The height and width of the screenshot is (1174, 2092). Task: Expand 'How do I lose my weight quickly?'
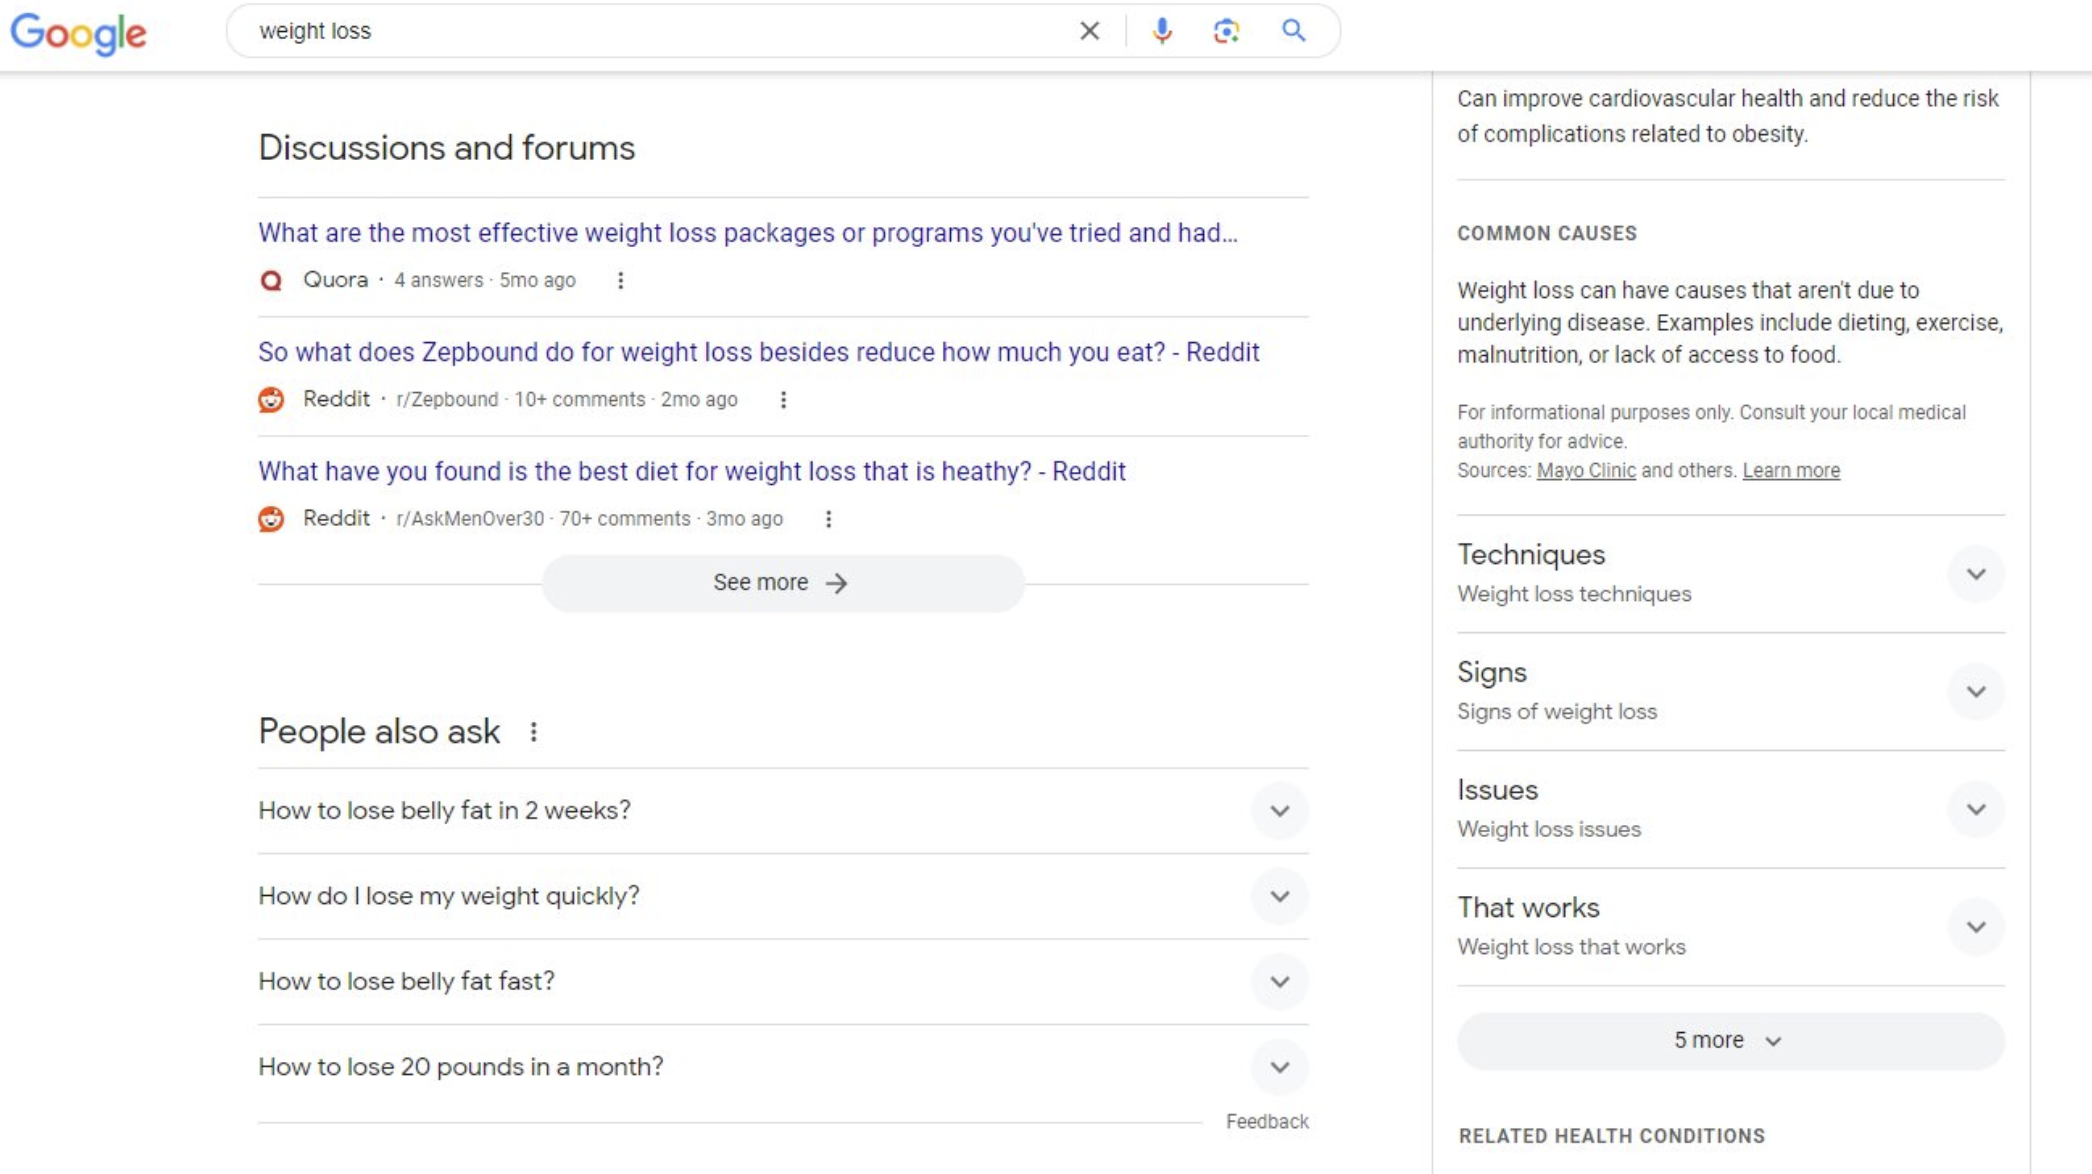coord(1280,896)
